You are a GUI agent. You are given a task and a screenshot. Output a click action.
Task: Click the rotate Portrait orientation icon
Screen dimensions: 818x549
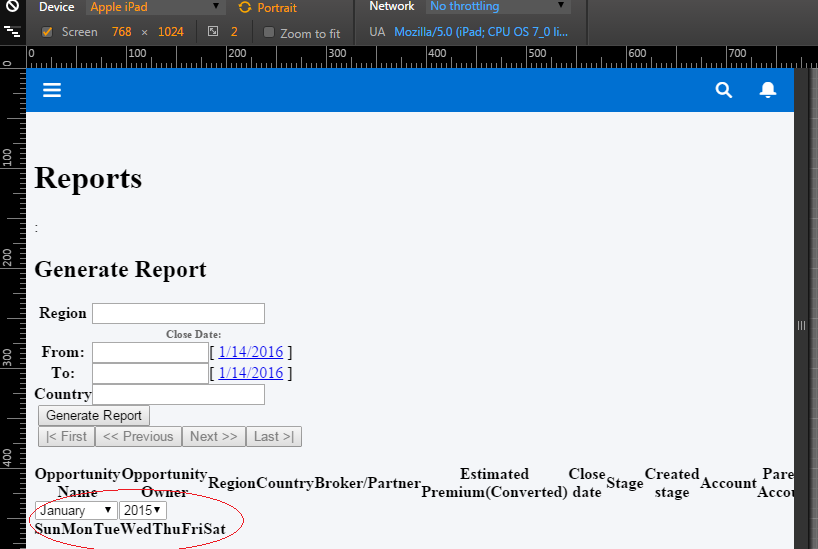pos(244,7)
